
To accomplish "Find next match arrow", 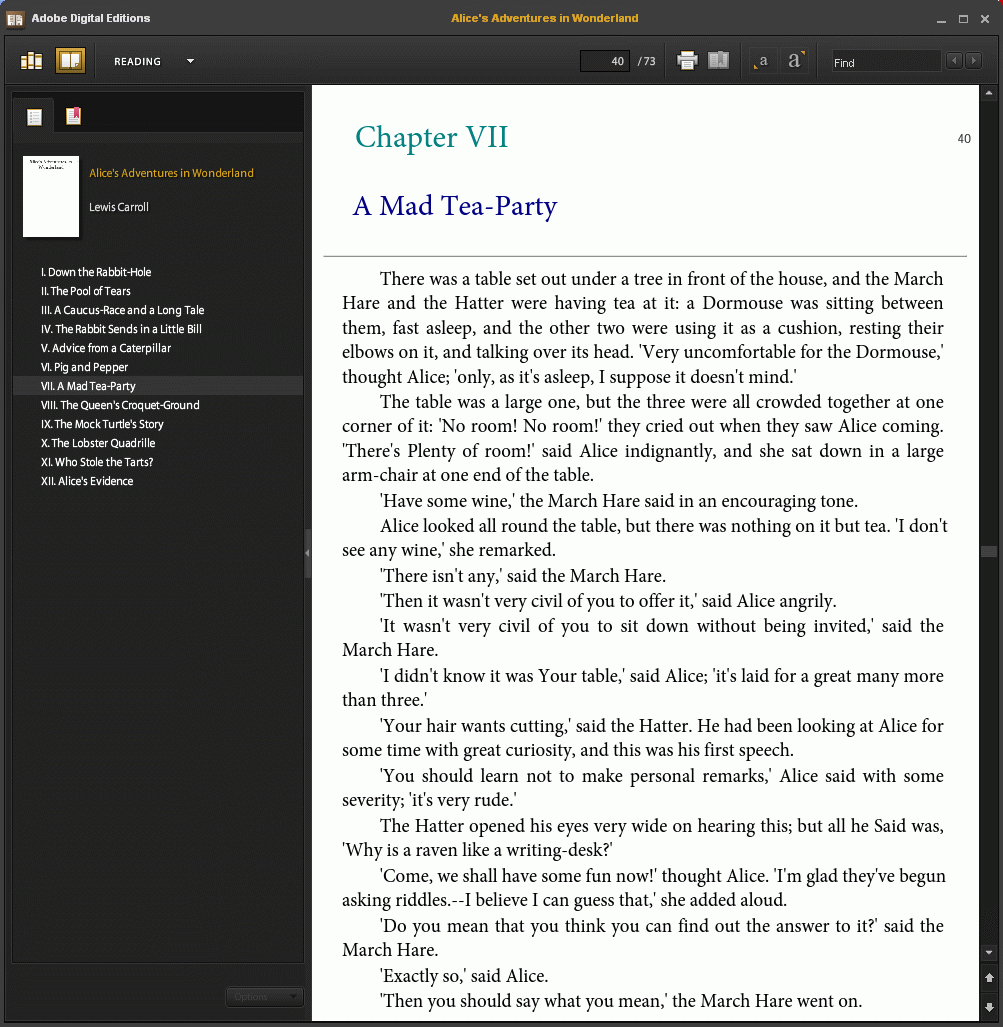I will coord(974,61).
